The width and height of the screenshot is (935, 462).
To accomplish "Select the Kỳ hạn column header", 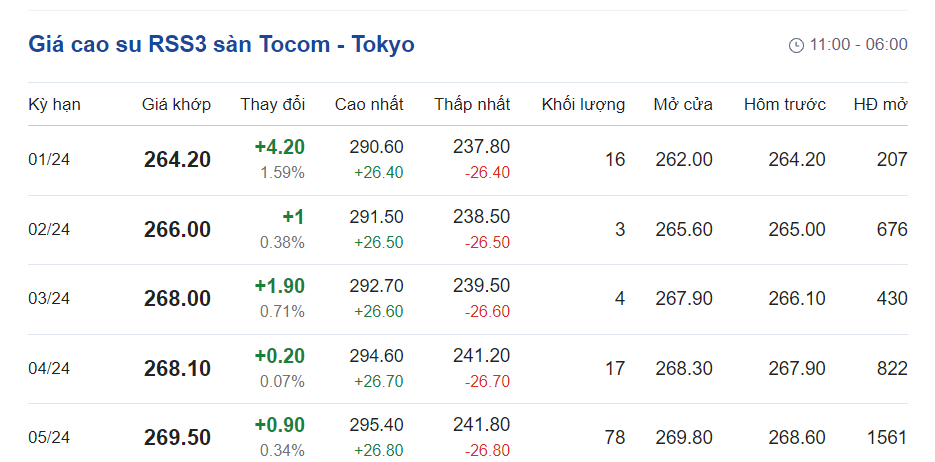I will [54, 104].
